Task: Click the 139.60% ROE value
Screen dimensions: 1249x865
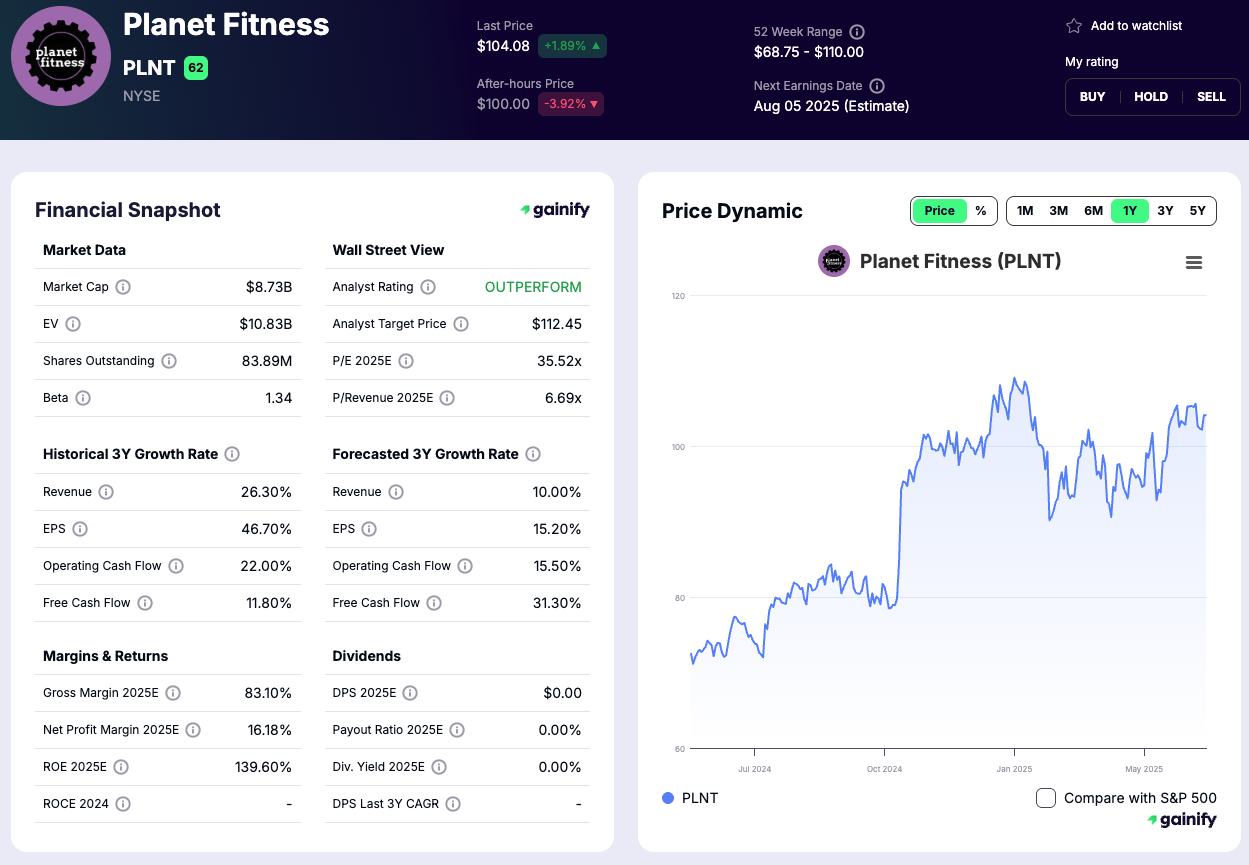Action: [264, 767]
